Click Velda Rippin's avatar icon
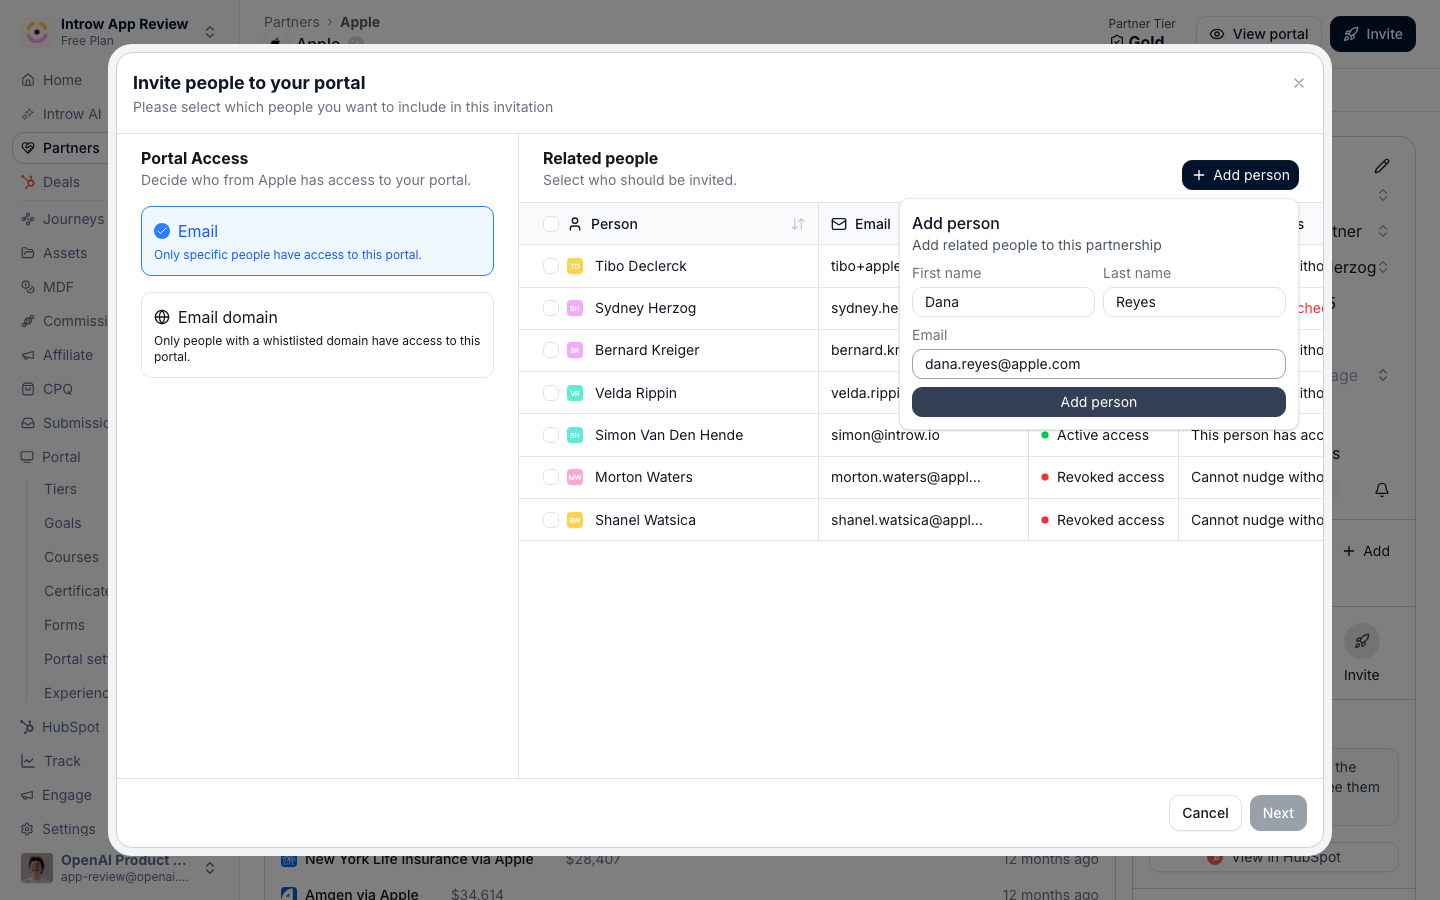1440x900 pixels. [575, 393]
